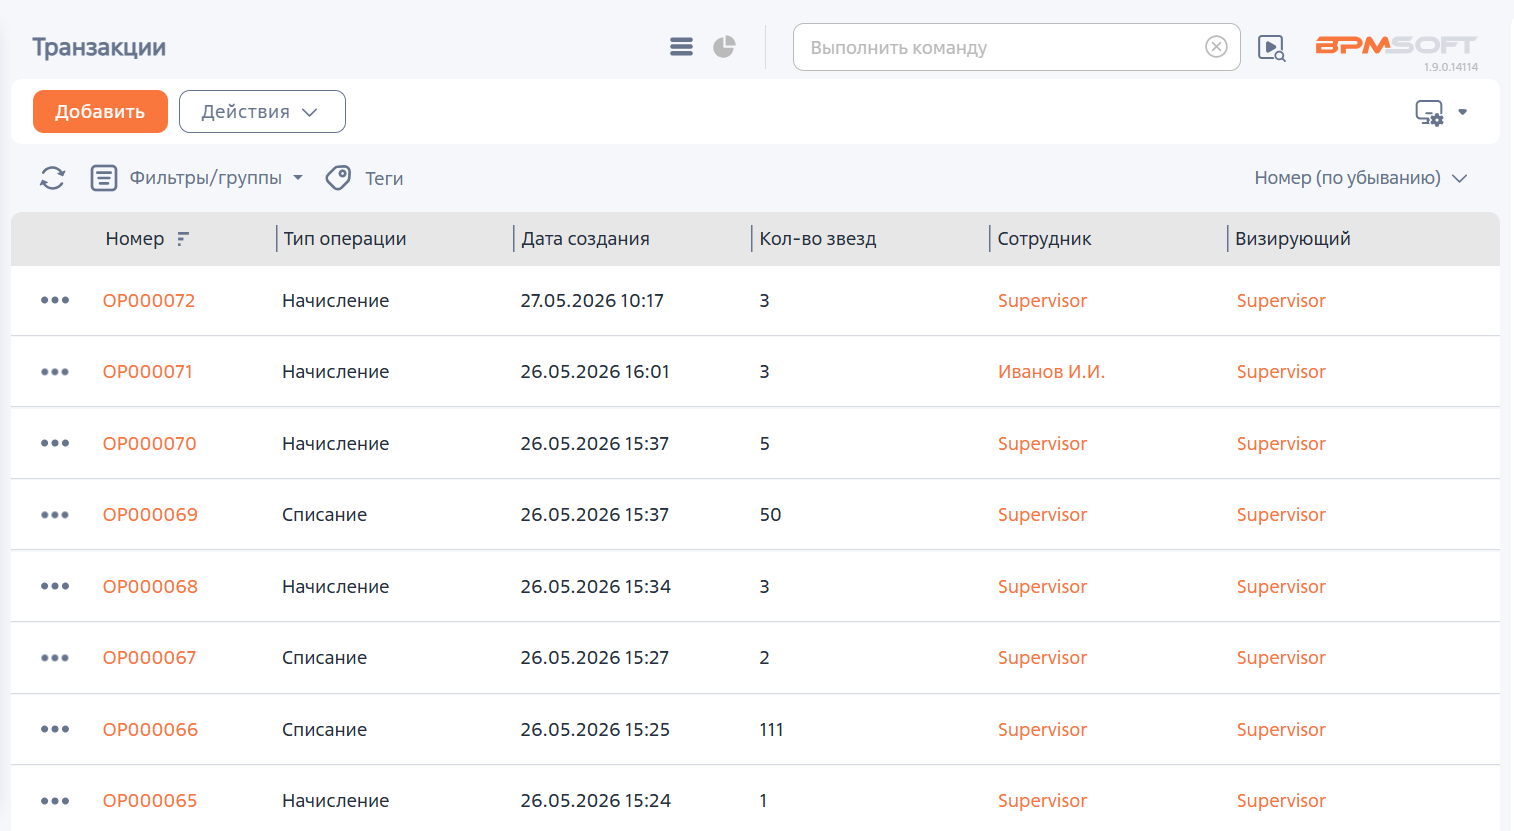
Task: Sort by Тип операции column header
Action: coord(345,239)
